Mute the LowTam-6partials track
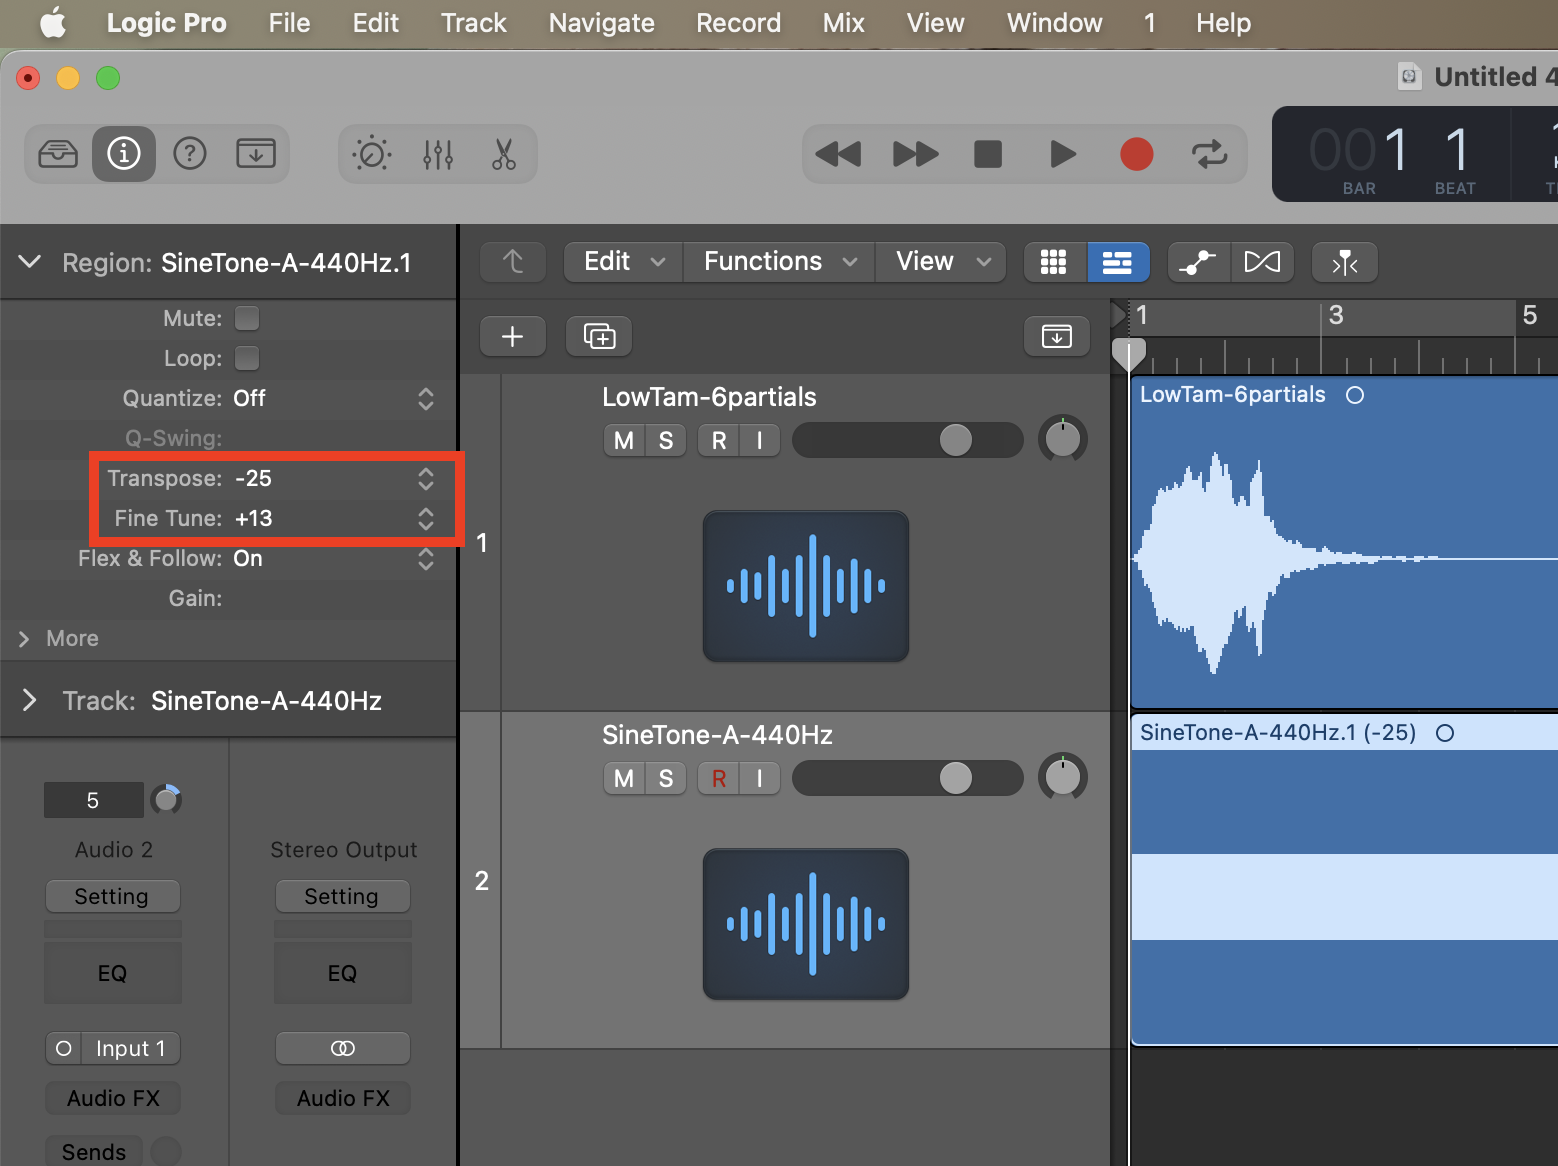The height and width of the screenshot is (1166, 1558). 624,441
